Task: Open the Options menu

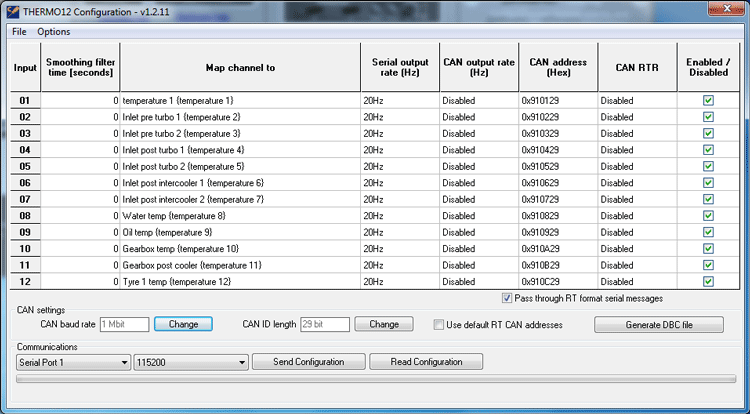Action: (54, 31)
